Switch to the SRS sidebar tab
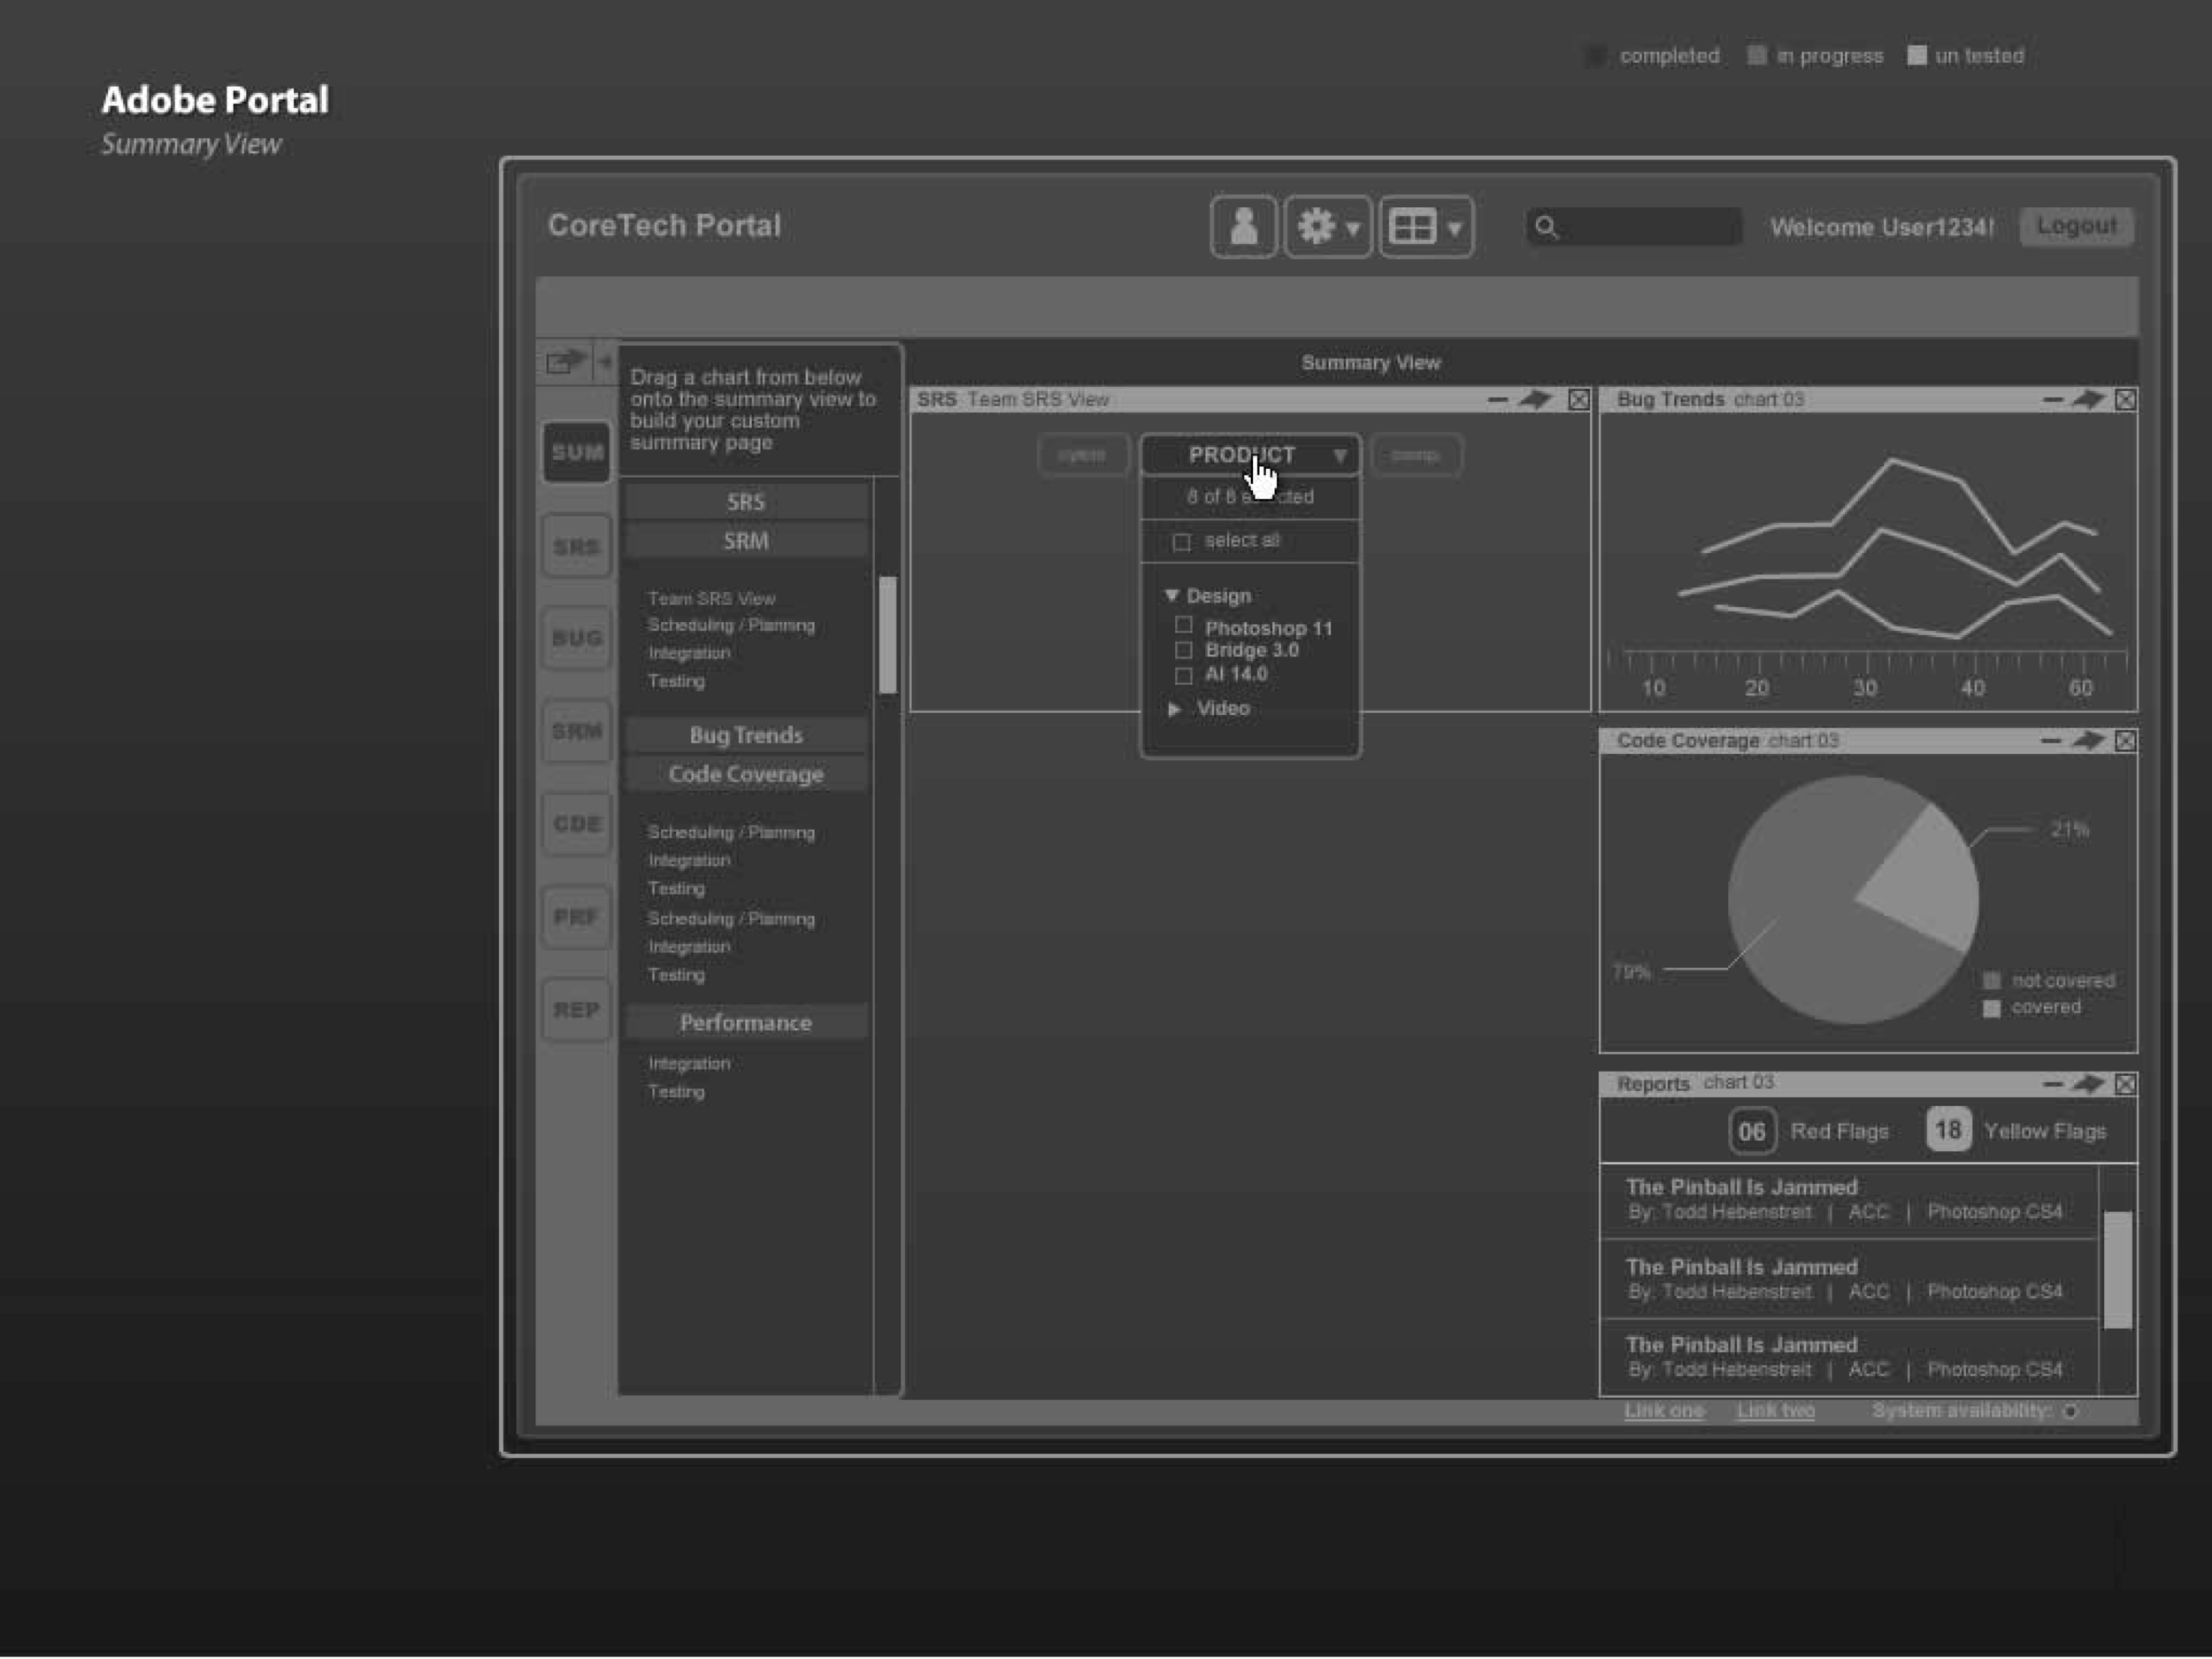Image resolution: width=2212 pixels, height=1659 pixels. coord(576,546)
